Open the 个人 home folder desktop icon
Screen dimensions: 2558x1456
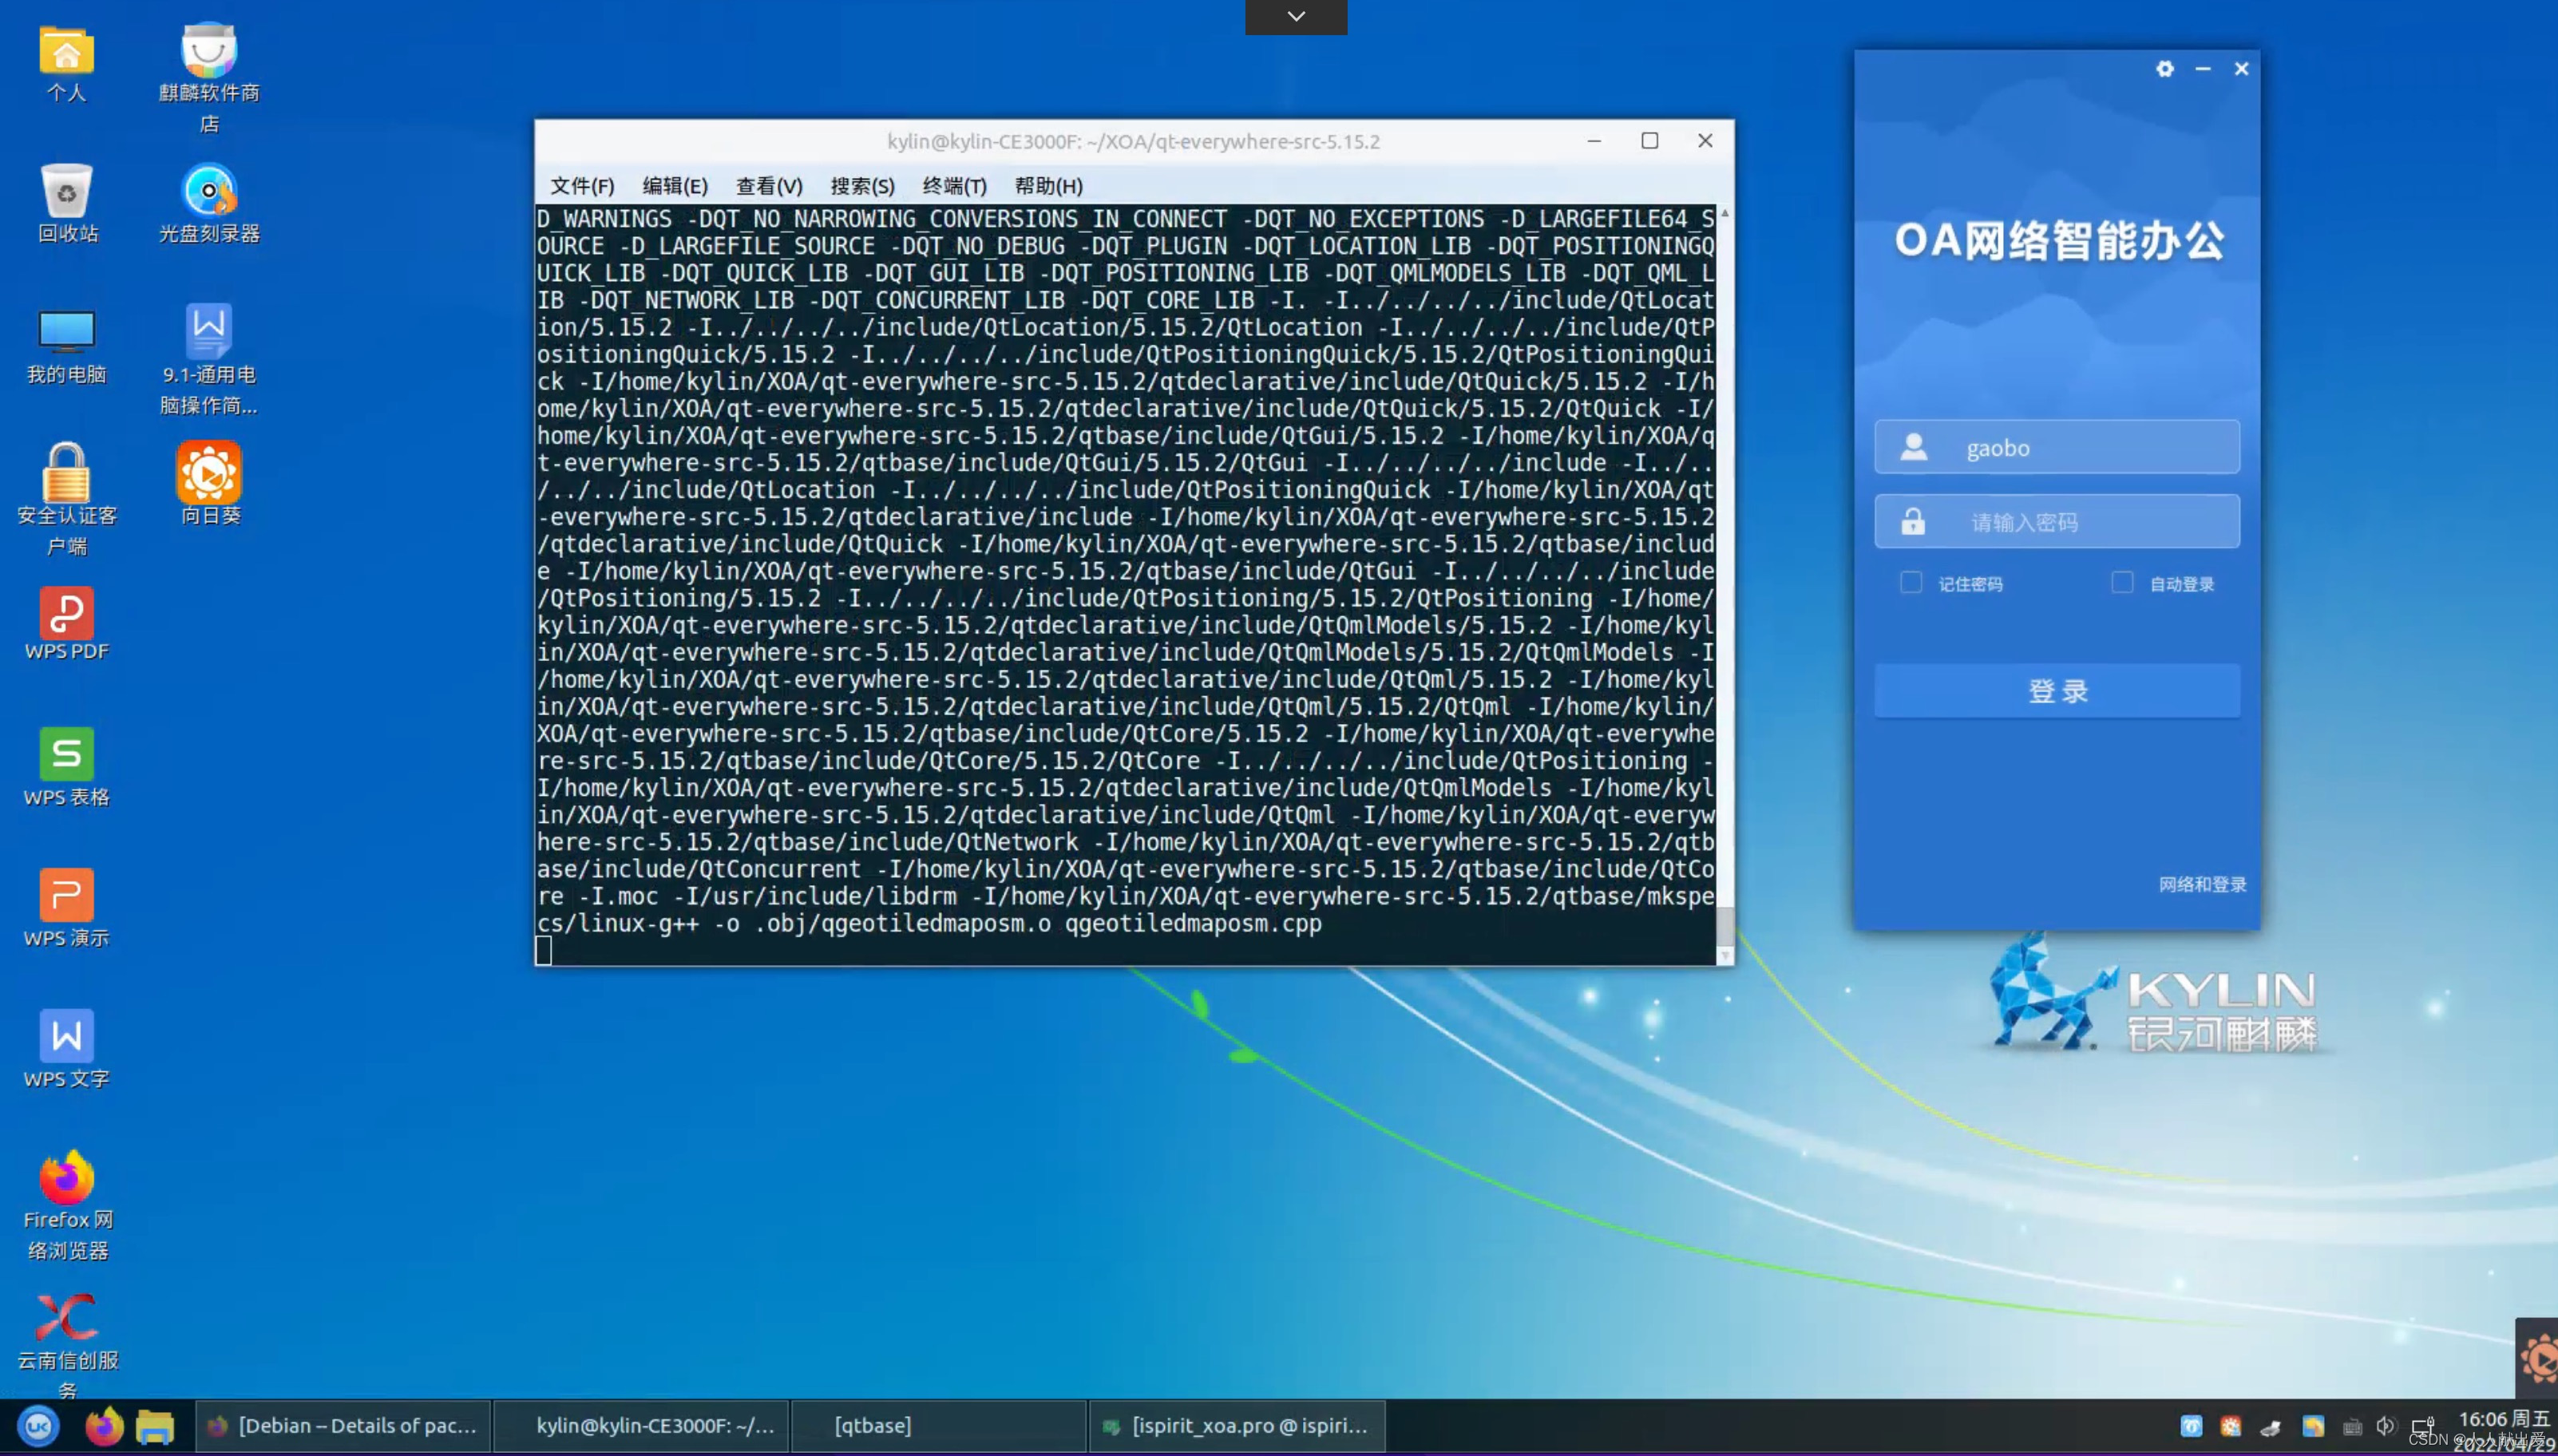pos(66,65)
